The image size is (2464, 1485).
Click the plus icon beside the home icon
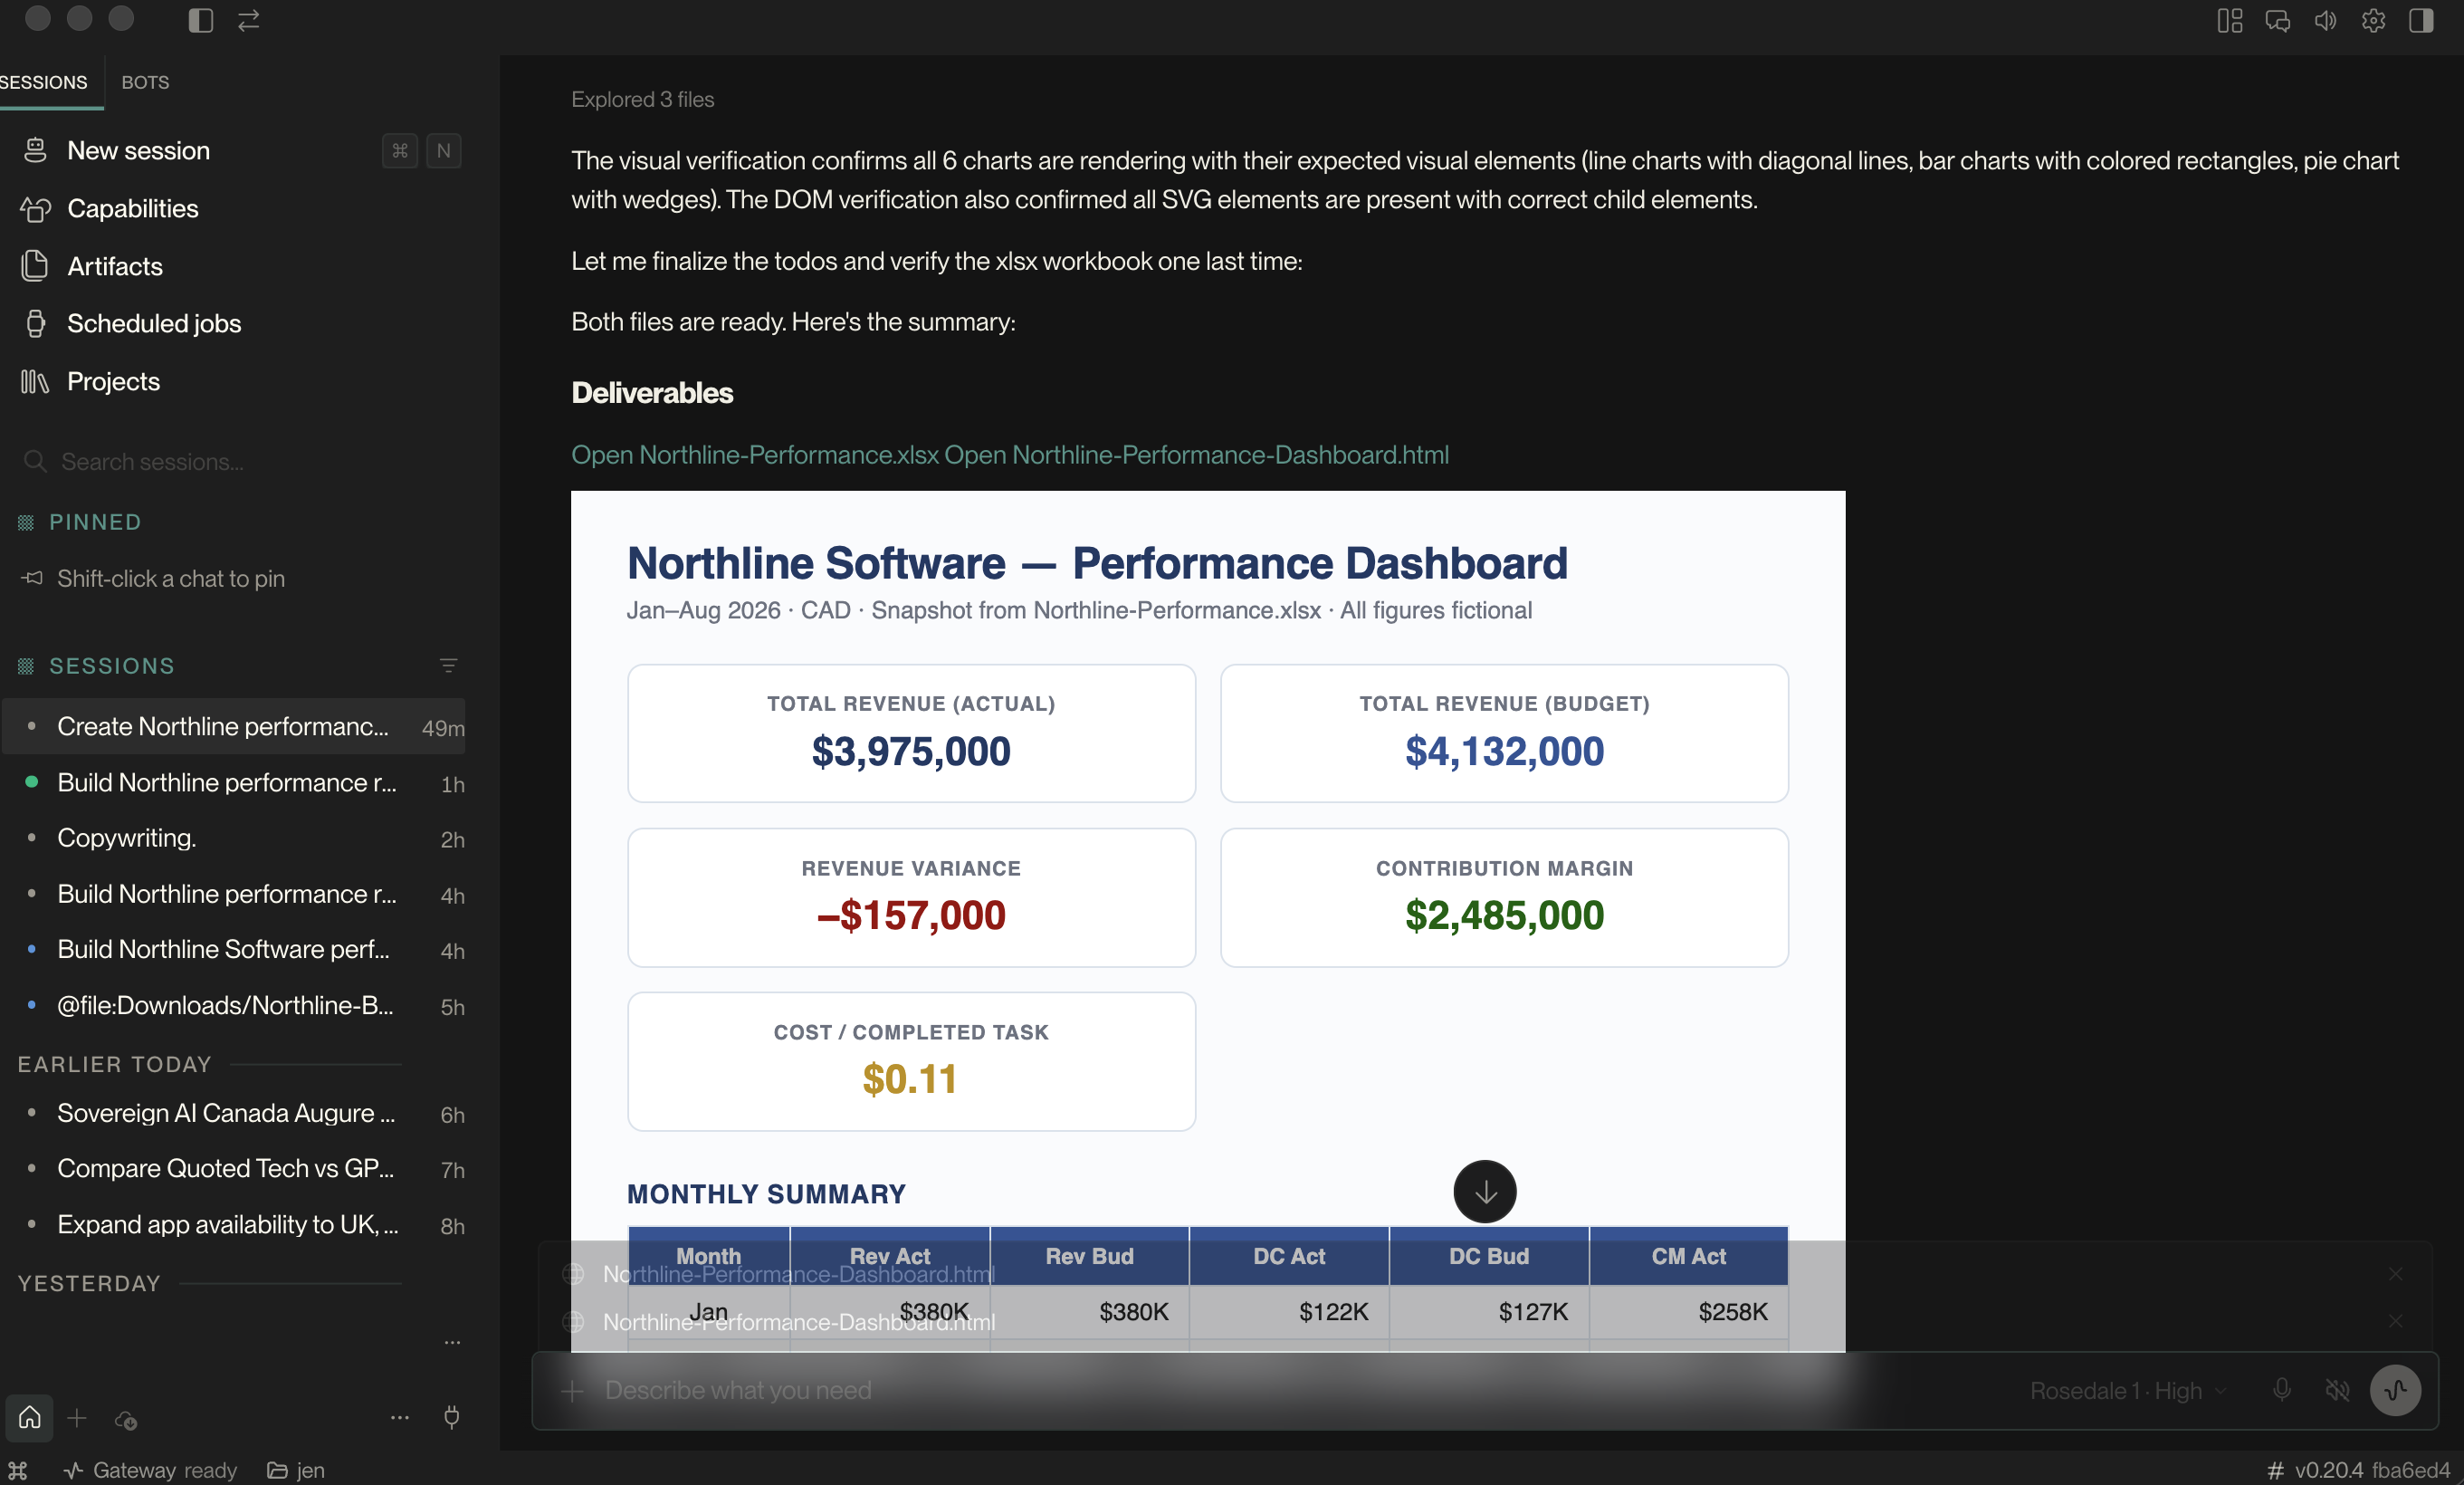click(77, 1417)
